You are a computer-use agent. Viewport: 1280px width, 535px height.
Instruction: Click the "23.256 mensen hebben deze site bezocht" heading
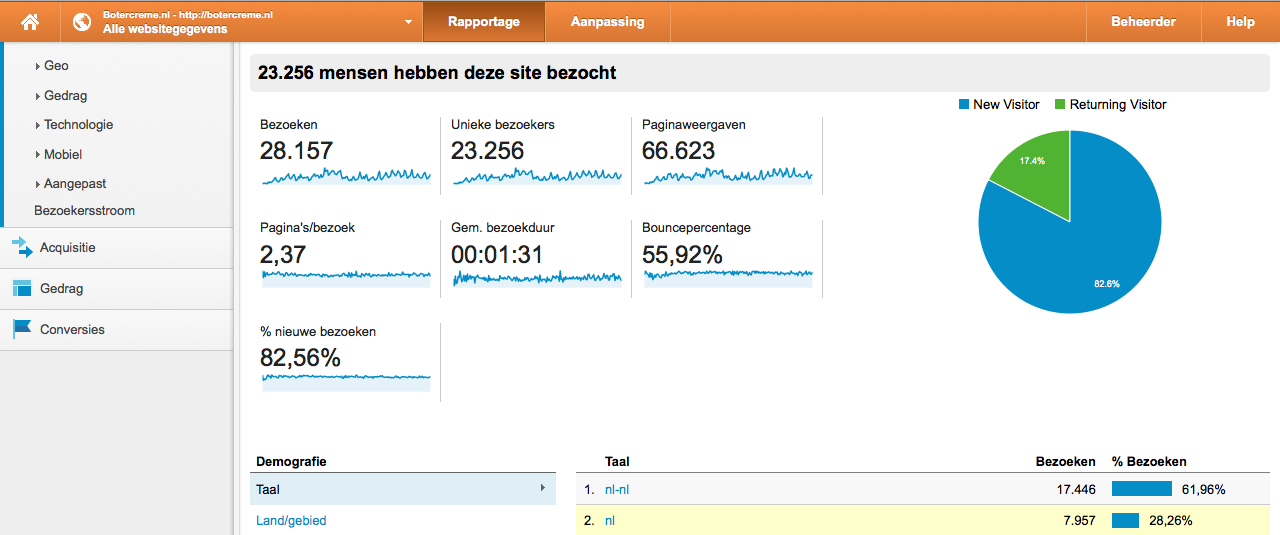437,73
